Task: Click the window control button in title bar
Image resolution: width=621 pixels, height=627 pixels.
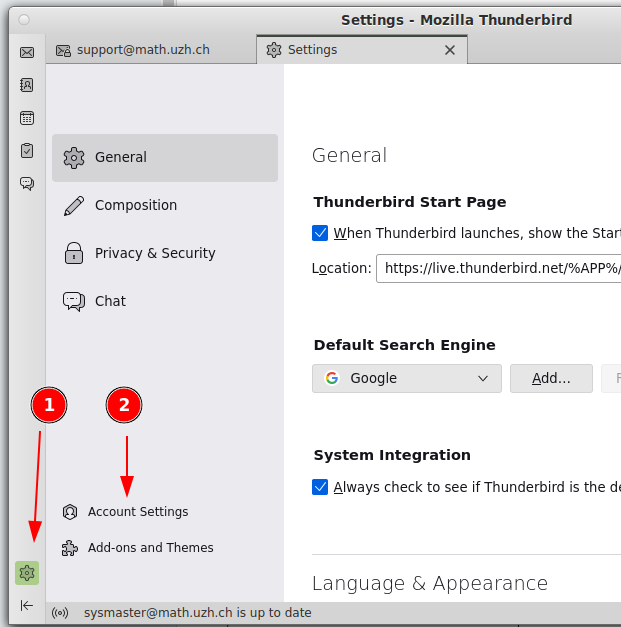Action: (24, 20)
